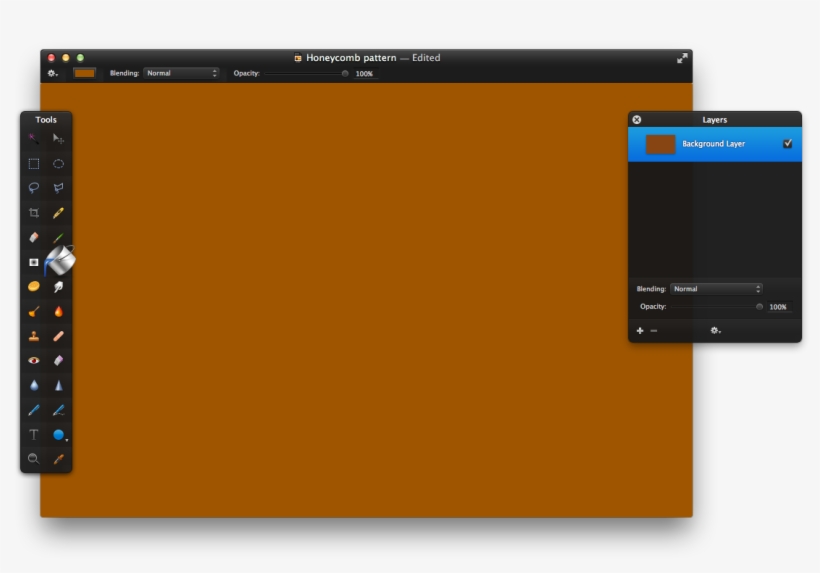The image size is (820, 573).
Task: Activate the Zoom magnifier tool
Action: tap(33, 459)
